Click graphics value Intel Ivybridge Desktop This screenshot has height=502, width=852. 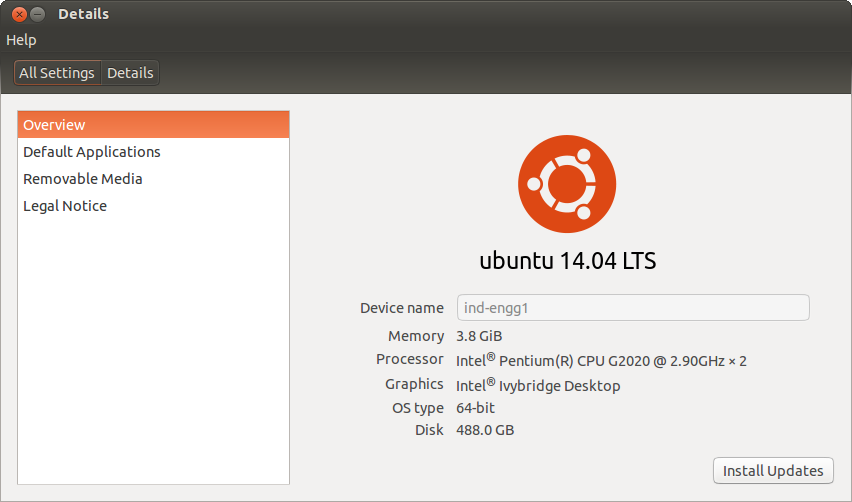[538, 385]
